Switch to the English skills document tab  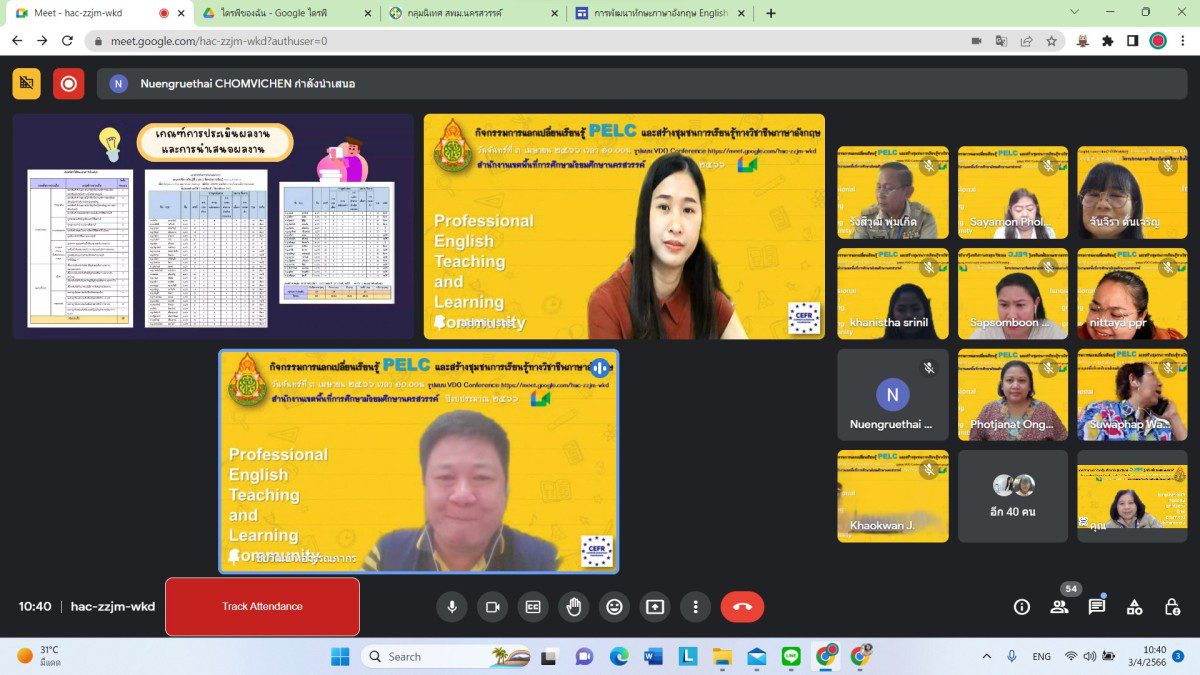[660, 13]
